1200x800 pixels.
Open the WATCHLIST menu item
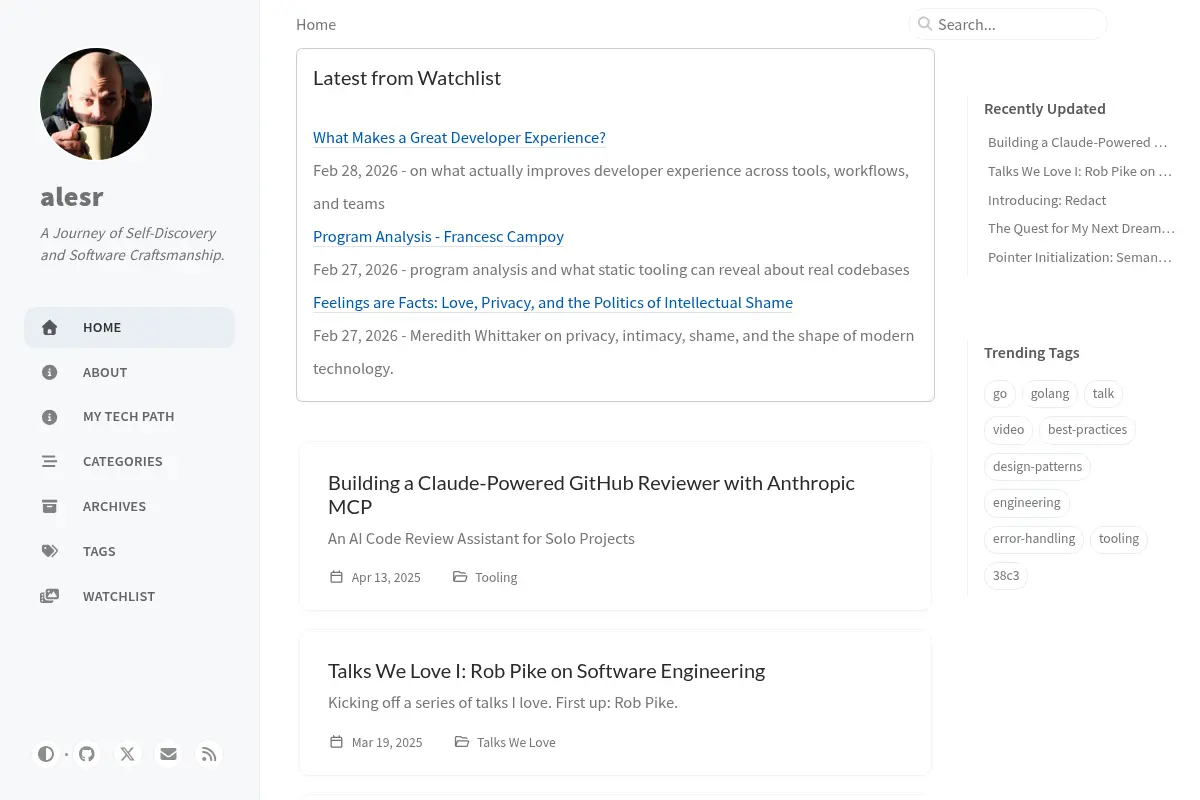pyautogui.click(x=130, y=597)
